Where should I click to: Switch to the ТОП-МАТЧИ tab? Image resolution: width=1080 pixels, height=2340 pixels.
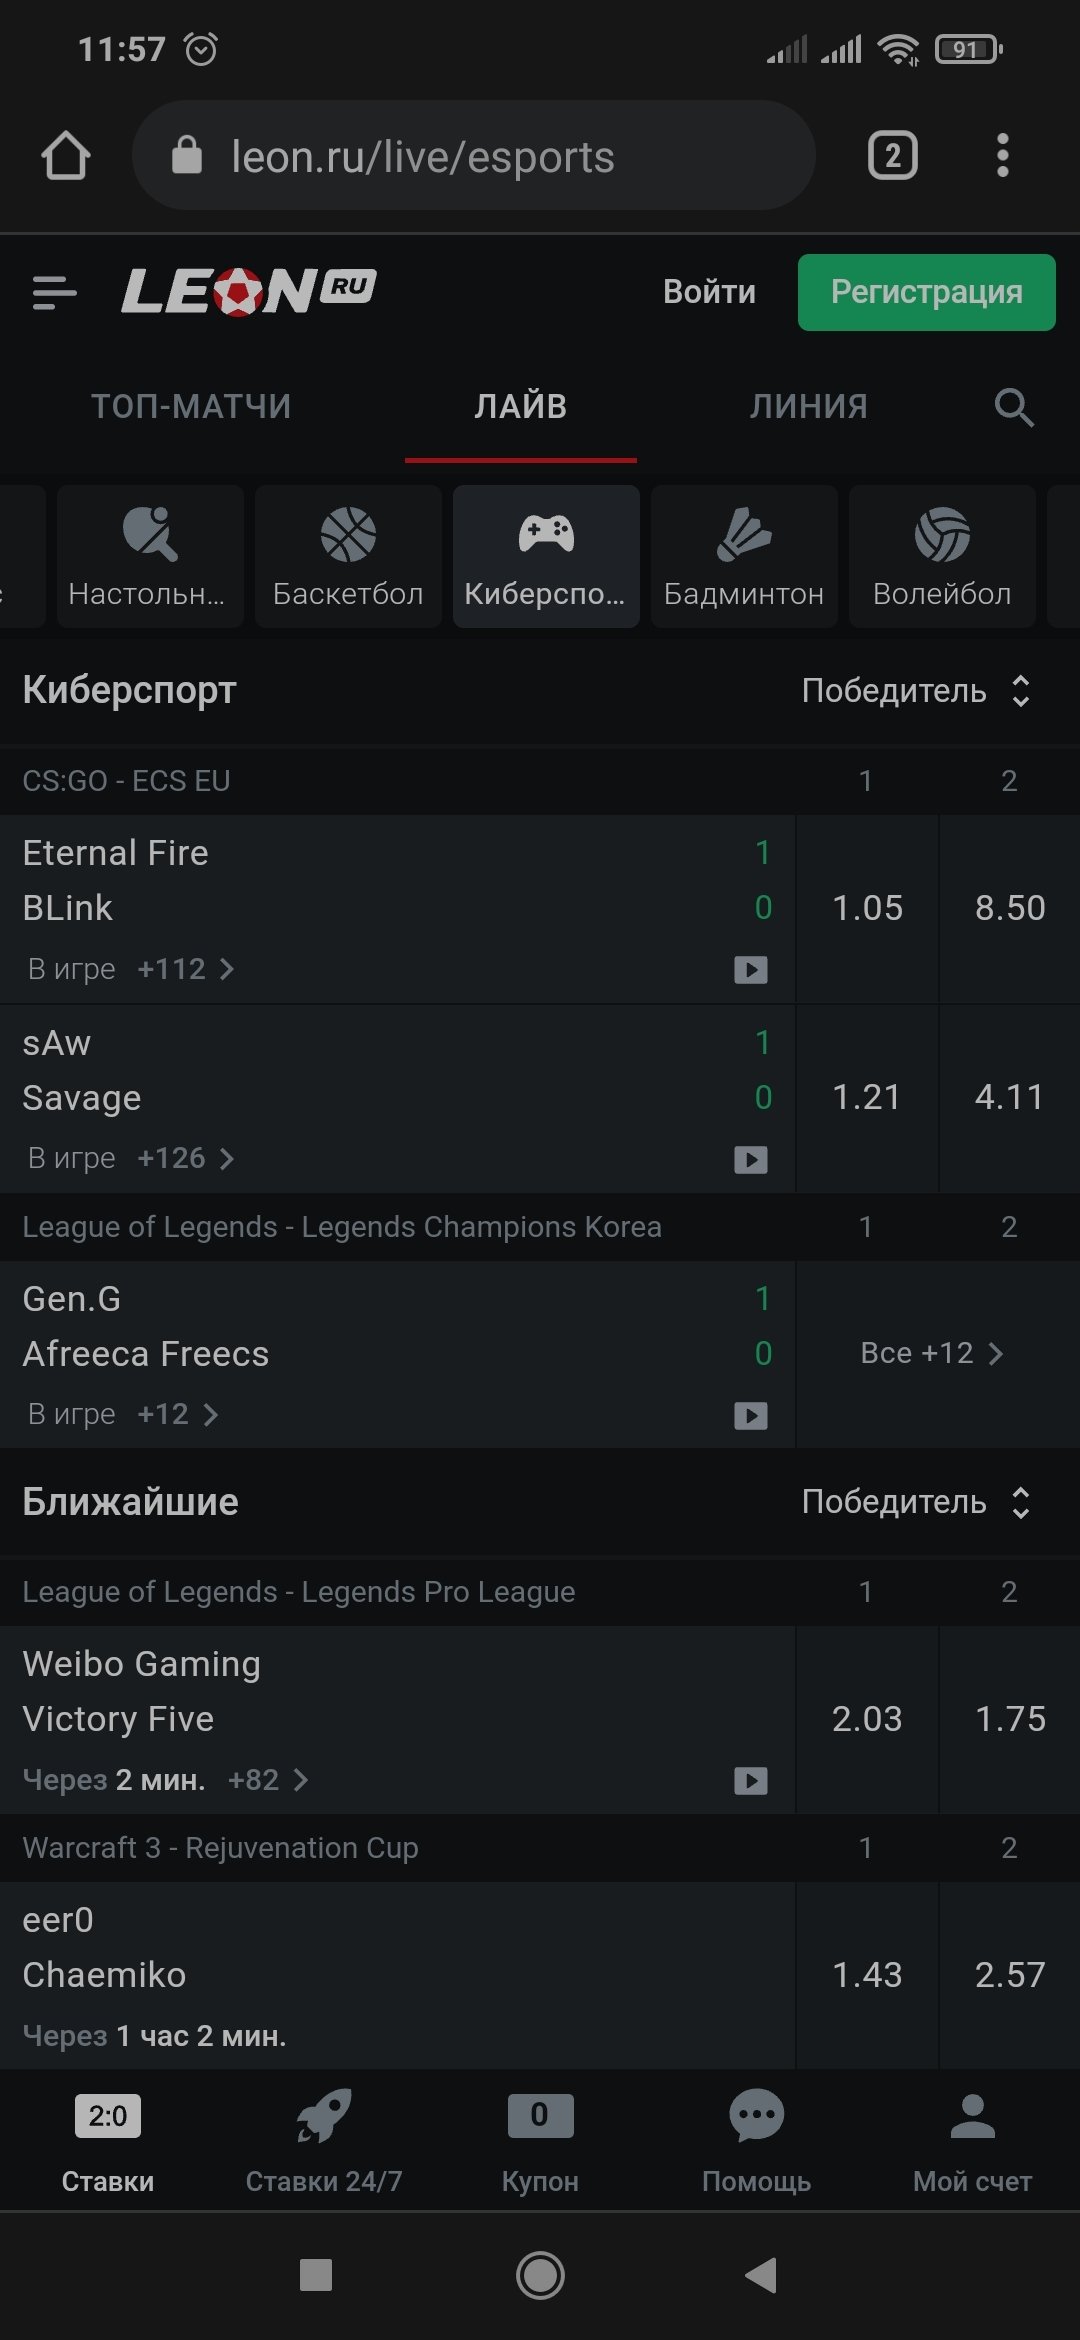click(x=191, y=407)
